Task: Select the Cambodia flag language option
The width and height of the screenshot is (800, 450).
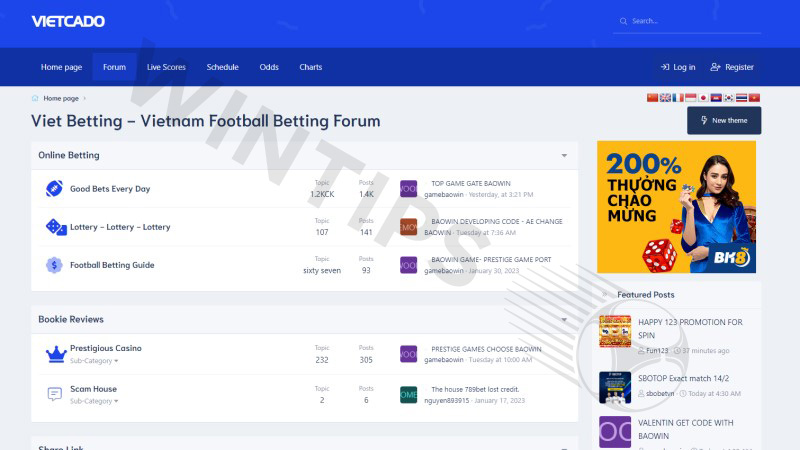Action: (716, 98)
